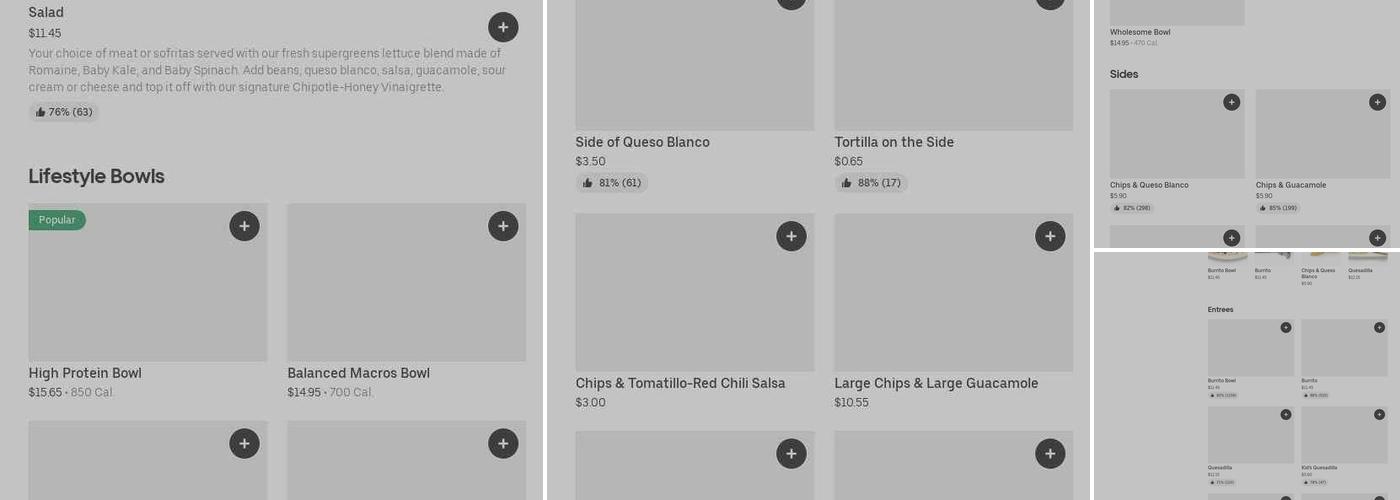
Task: Add the Entrees section Quesadilla
Action: point(1286,414)
